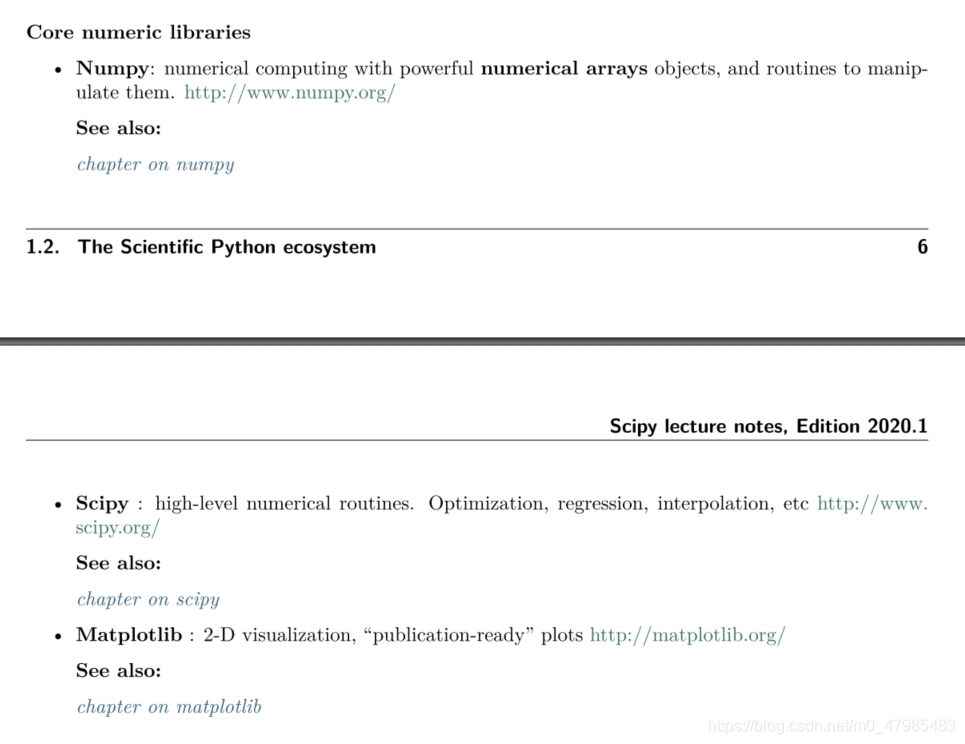The width and height of the screenshot is (965, 744).
Task: Click 'See also:' under the Scipy entry
Action: click(x=118, y=563)
